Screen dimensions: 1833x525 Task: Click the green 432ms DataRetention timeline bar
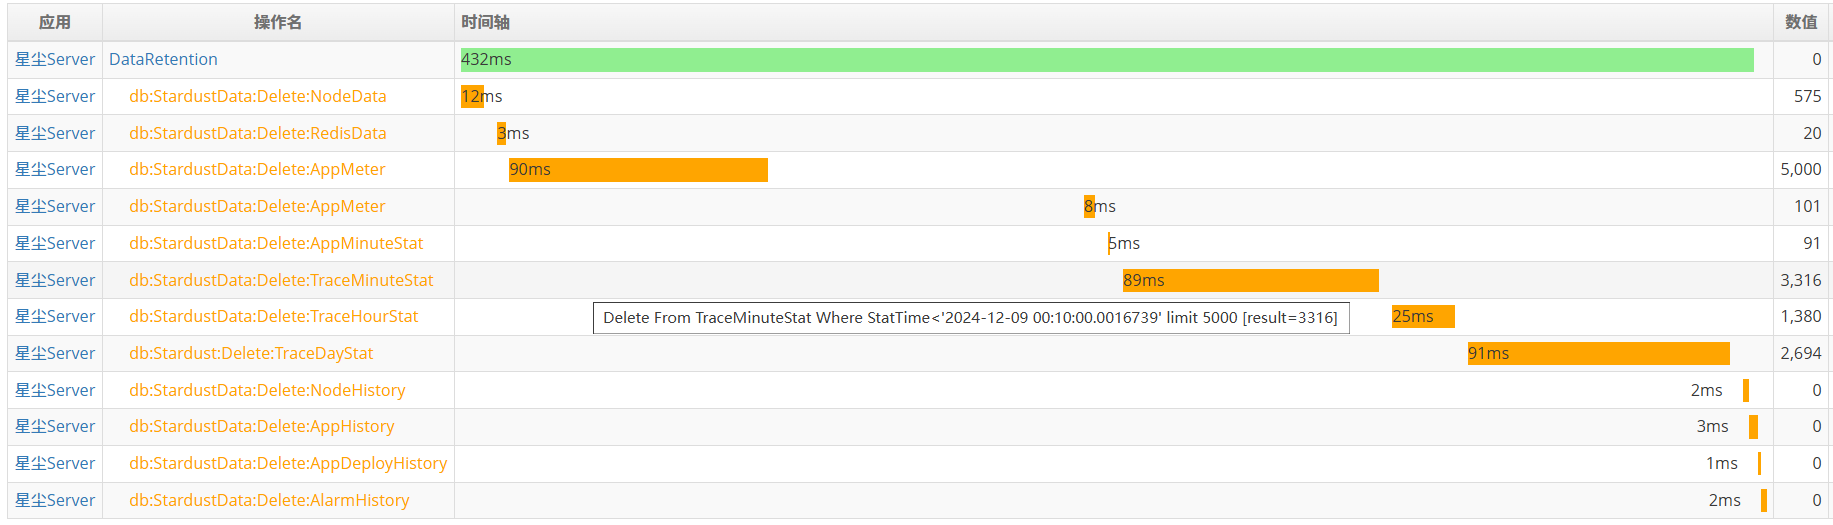click(x=1107, y=60)
